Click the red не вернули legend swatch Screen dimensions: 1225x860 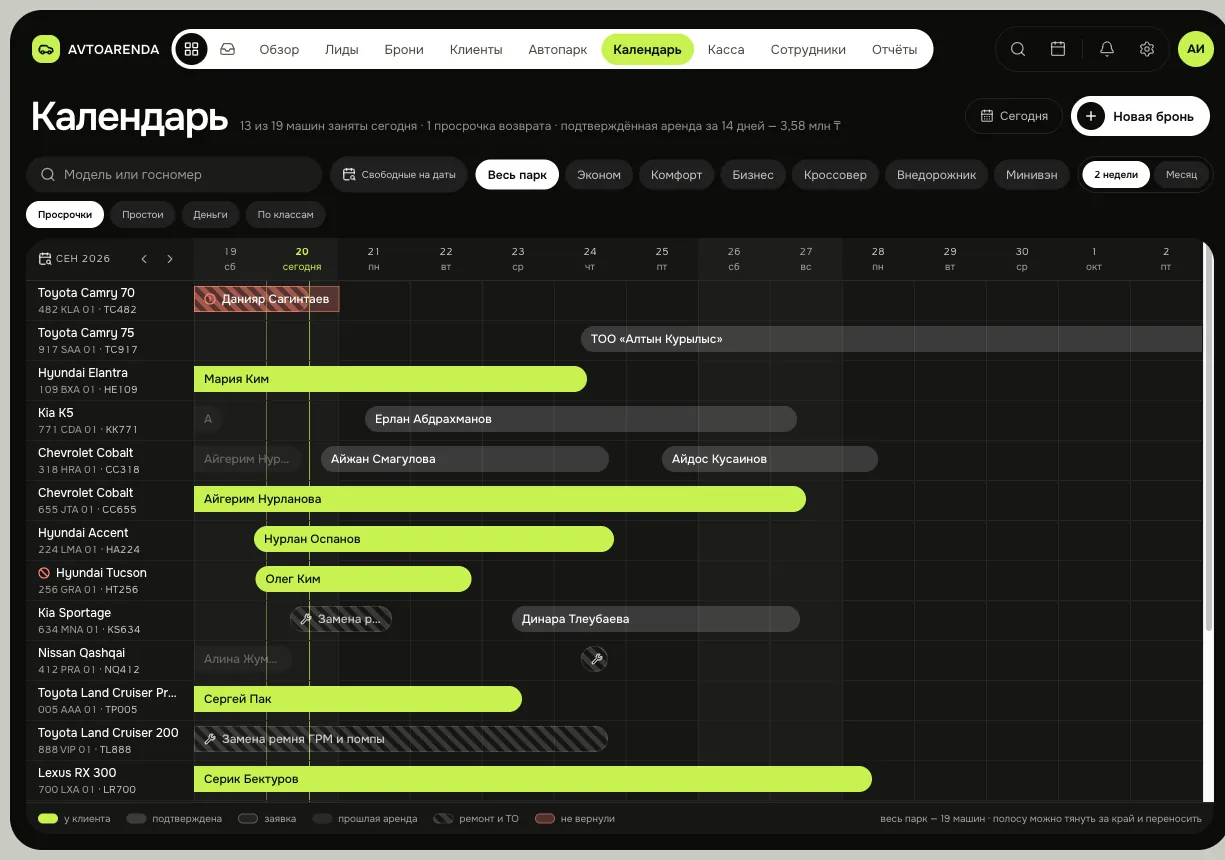click(545, 819)
